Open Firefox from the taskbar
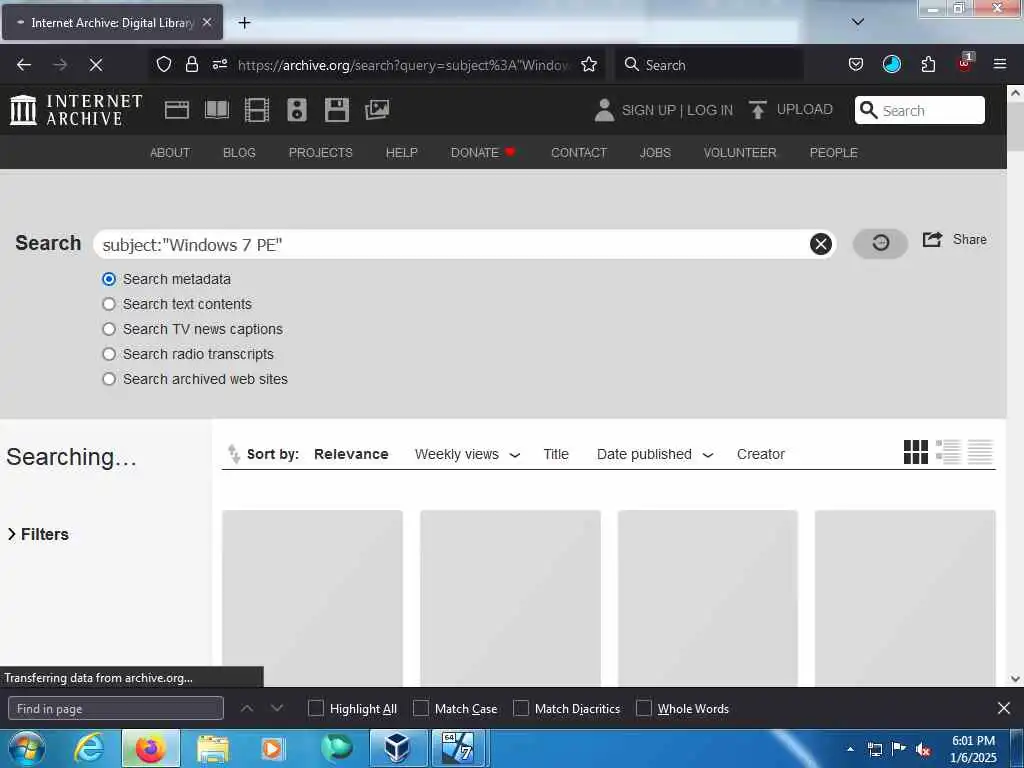 click(150, 748)
